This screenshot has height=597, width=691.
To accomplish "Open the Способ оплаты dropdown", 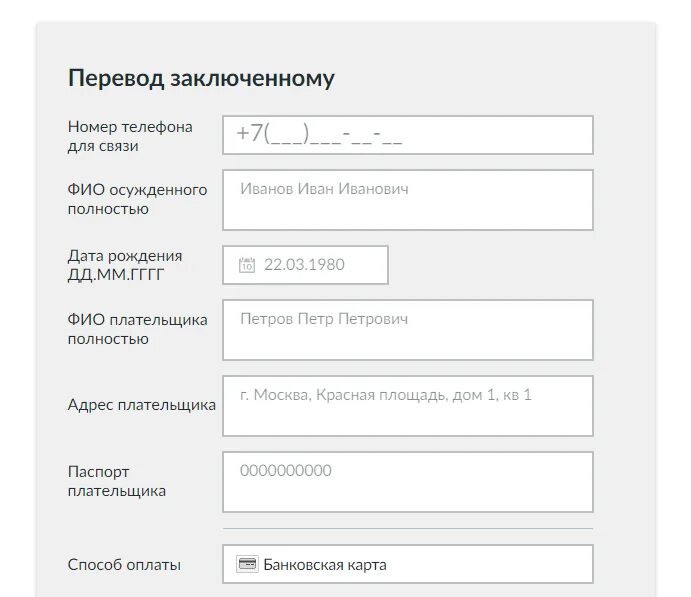I will pyautogui.click(x=408, y=564).
